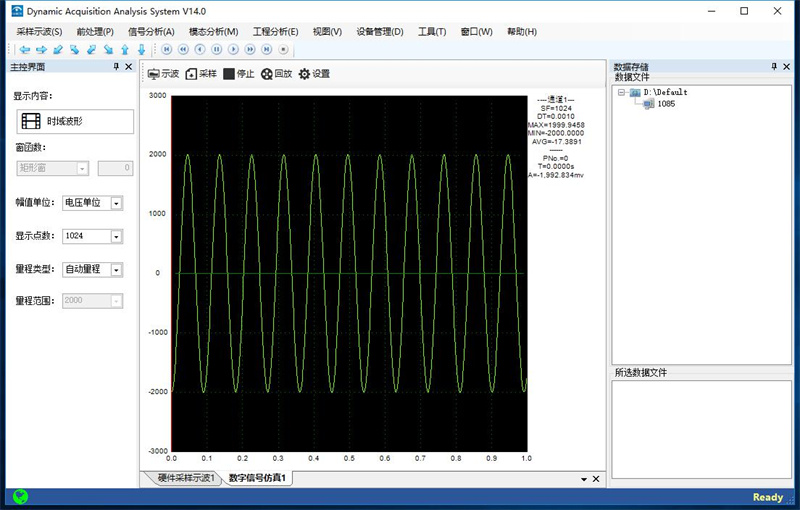Click the window function value field showing 0

115,168
